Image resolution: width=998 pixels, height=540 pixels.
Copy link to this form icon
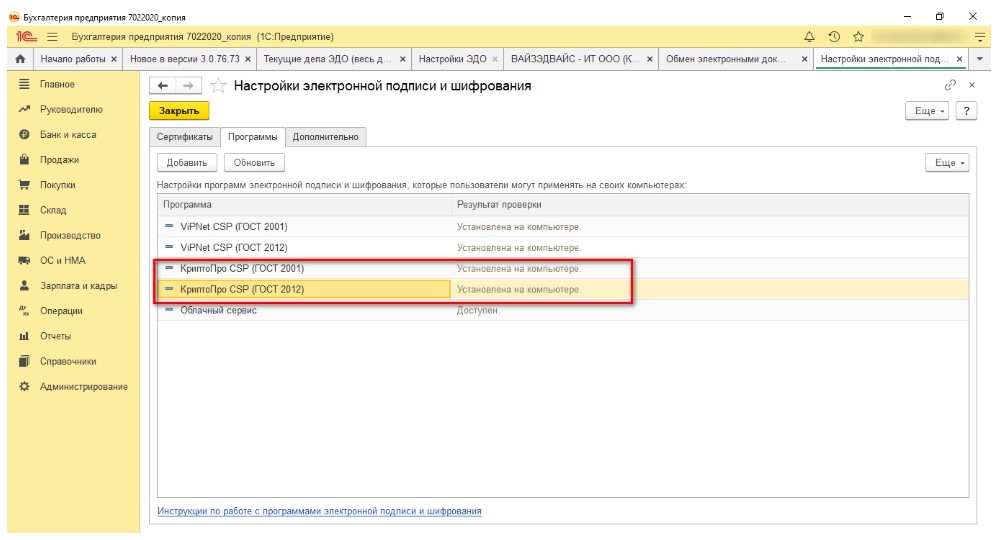950,85
